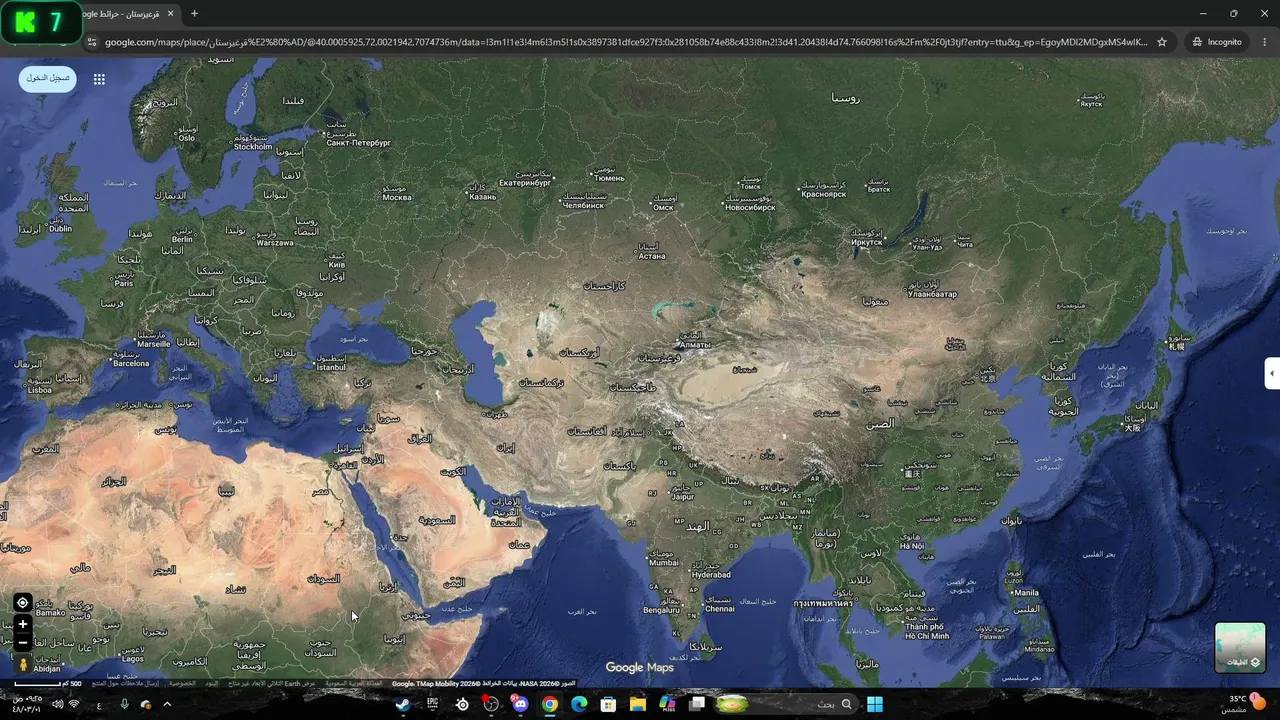Open the microphone tray icon
The width and height of the screenshot is (1280, 720).
124,704
